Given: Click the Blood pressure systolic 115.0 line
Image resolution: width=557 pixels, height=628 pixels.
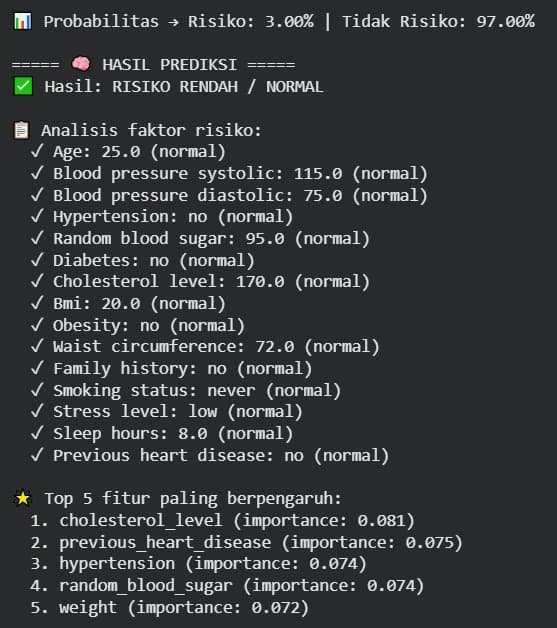Looking at the screenshot, I should pyautogui.click(x=240, y=173).
